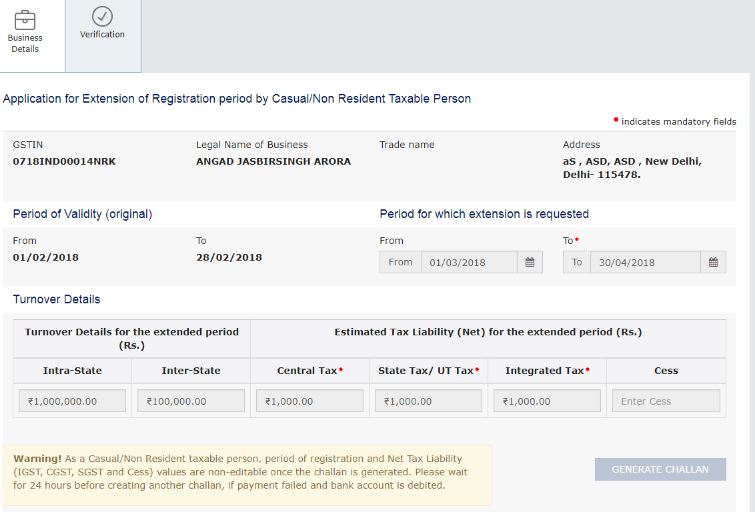Viewport: 755px width, 512px height.
Task: Switch to the Business Details tab label
Action: 25,43
